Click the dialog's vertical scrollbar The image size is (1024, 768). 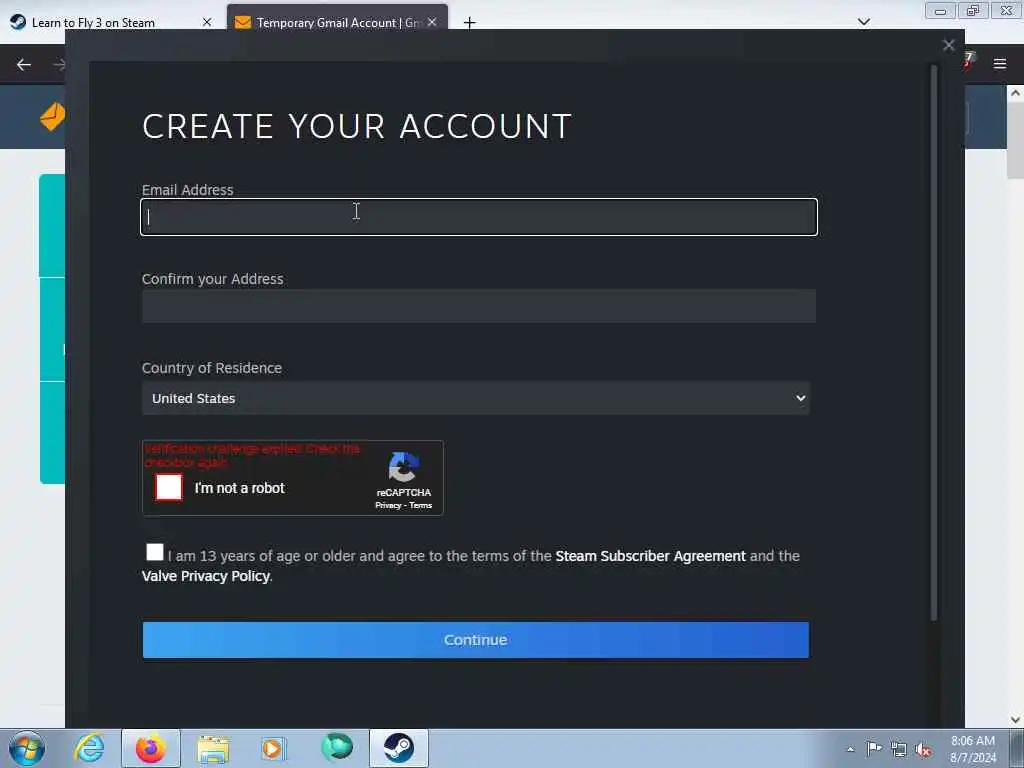pos(934,343)
